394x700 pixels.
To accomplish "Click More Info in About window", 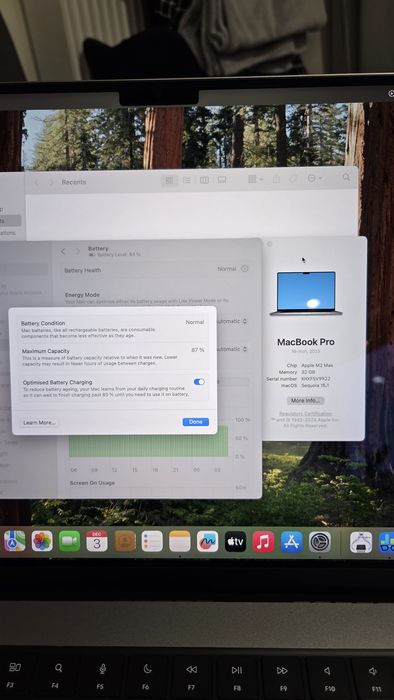I will (305, 400).
